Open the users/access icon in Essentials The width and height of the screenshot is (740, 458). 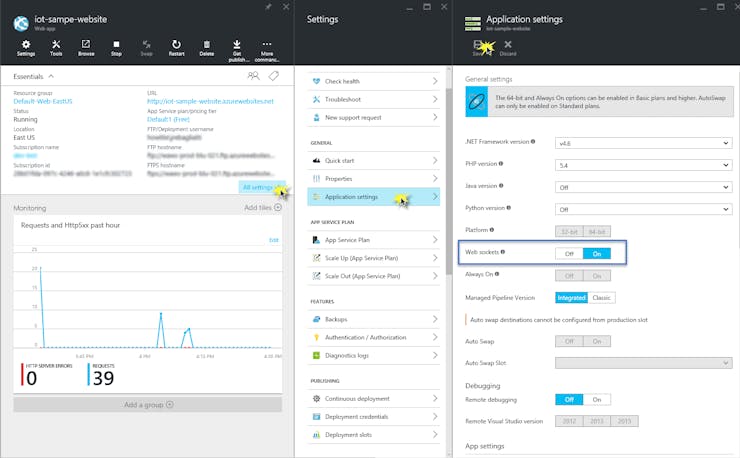[253, 76]
